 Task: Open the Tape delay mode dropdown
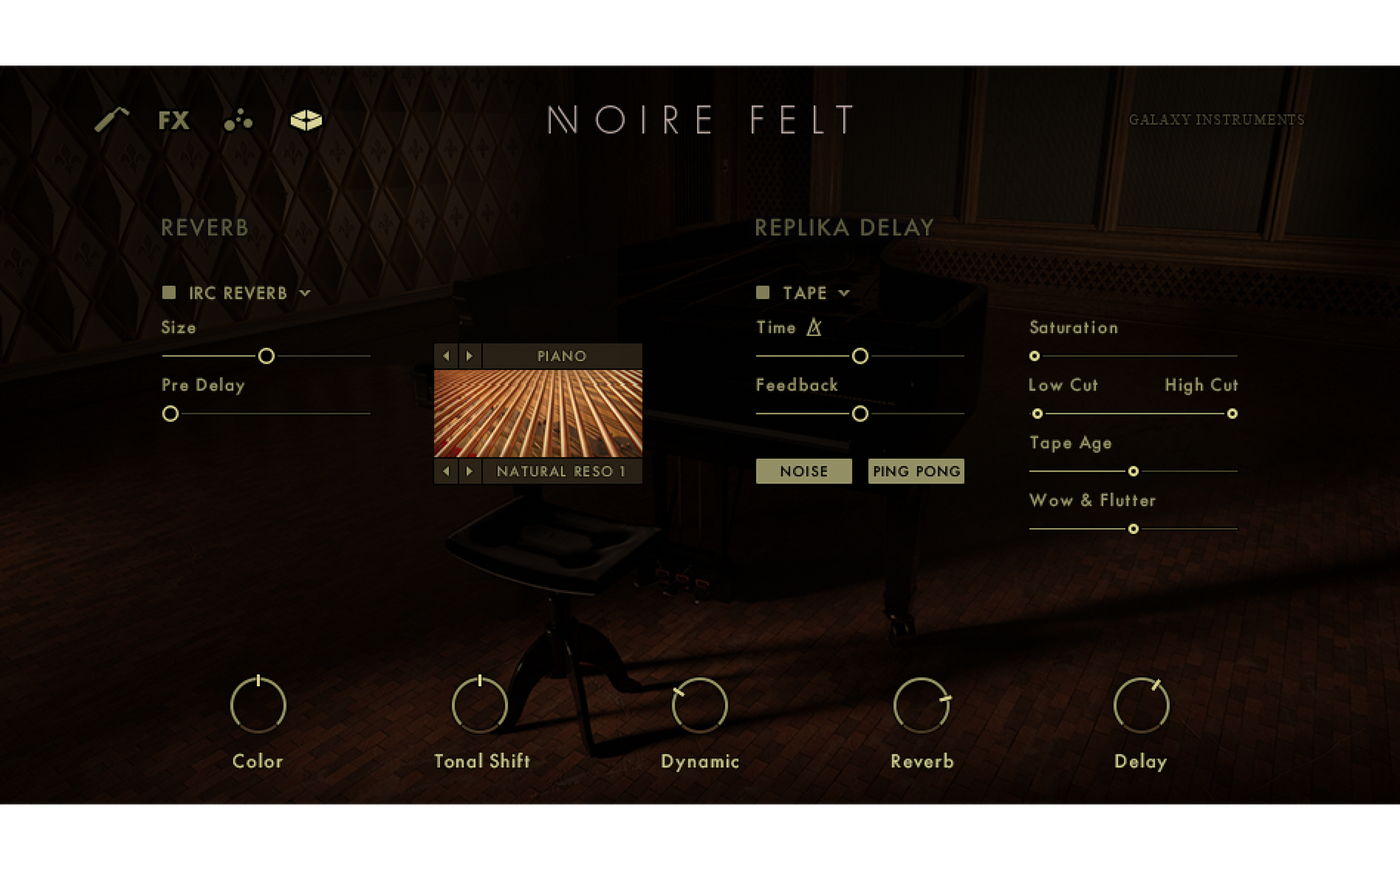[x=816, y=293]
